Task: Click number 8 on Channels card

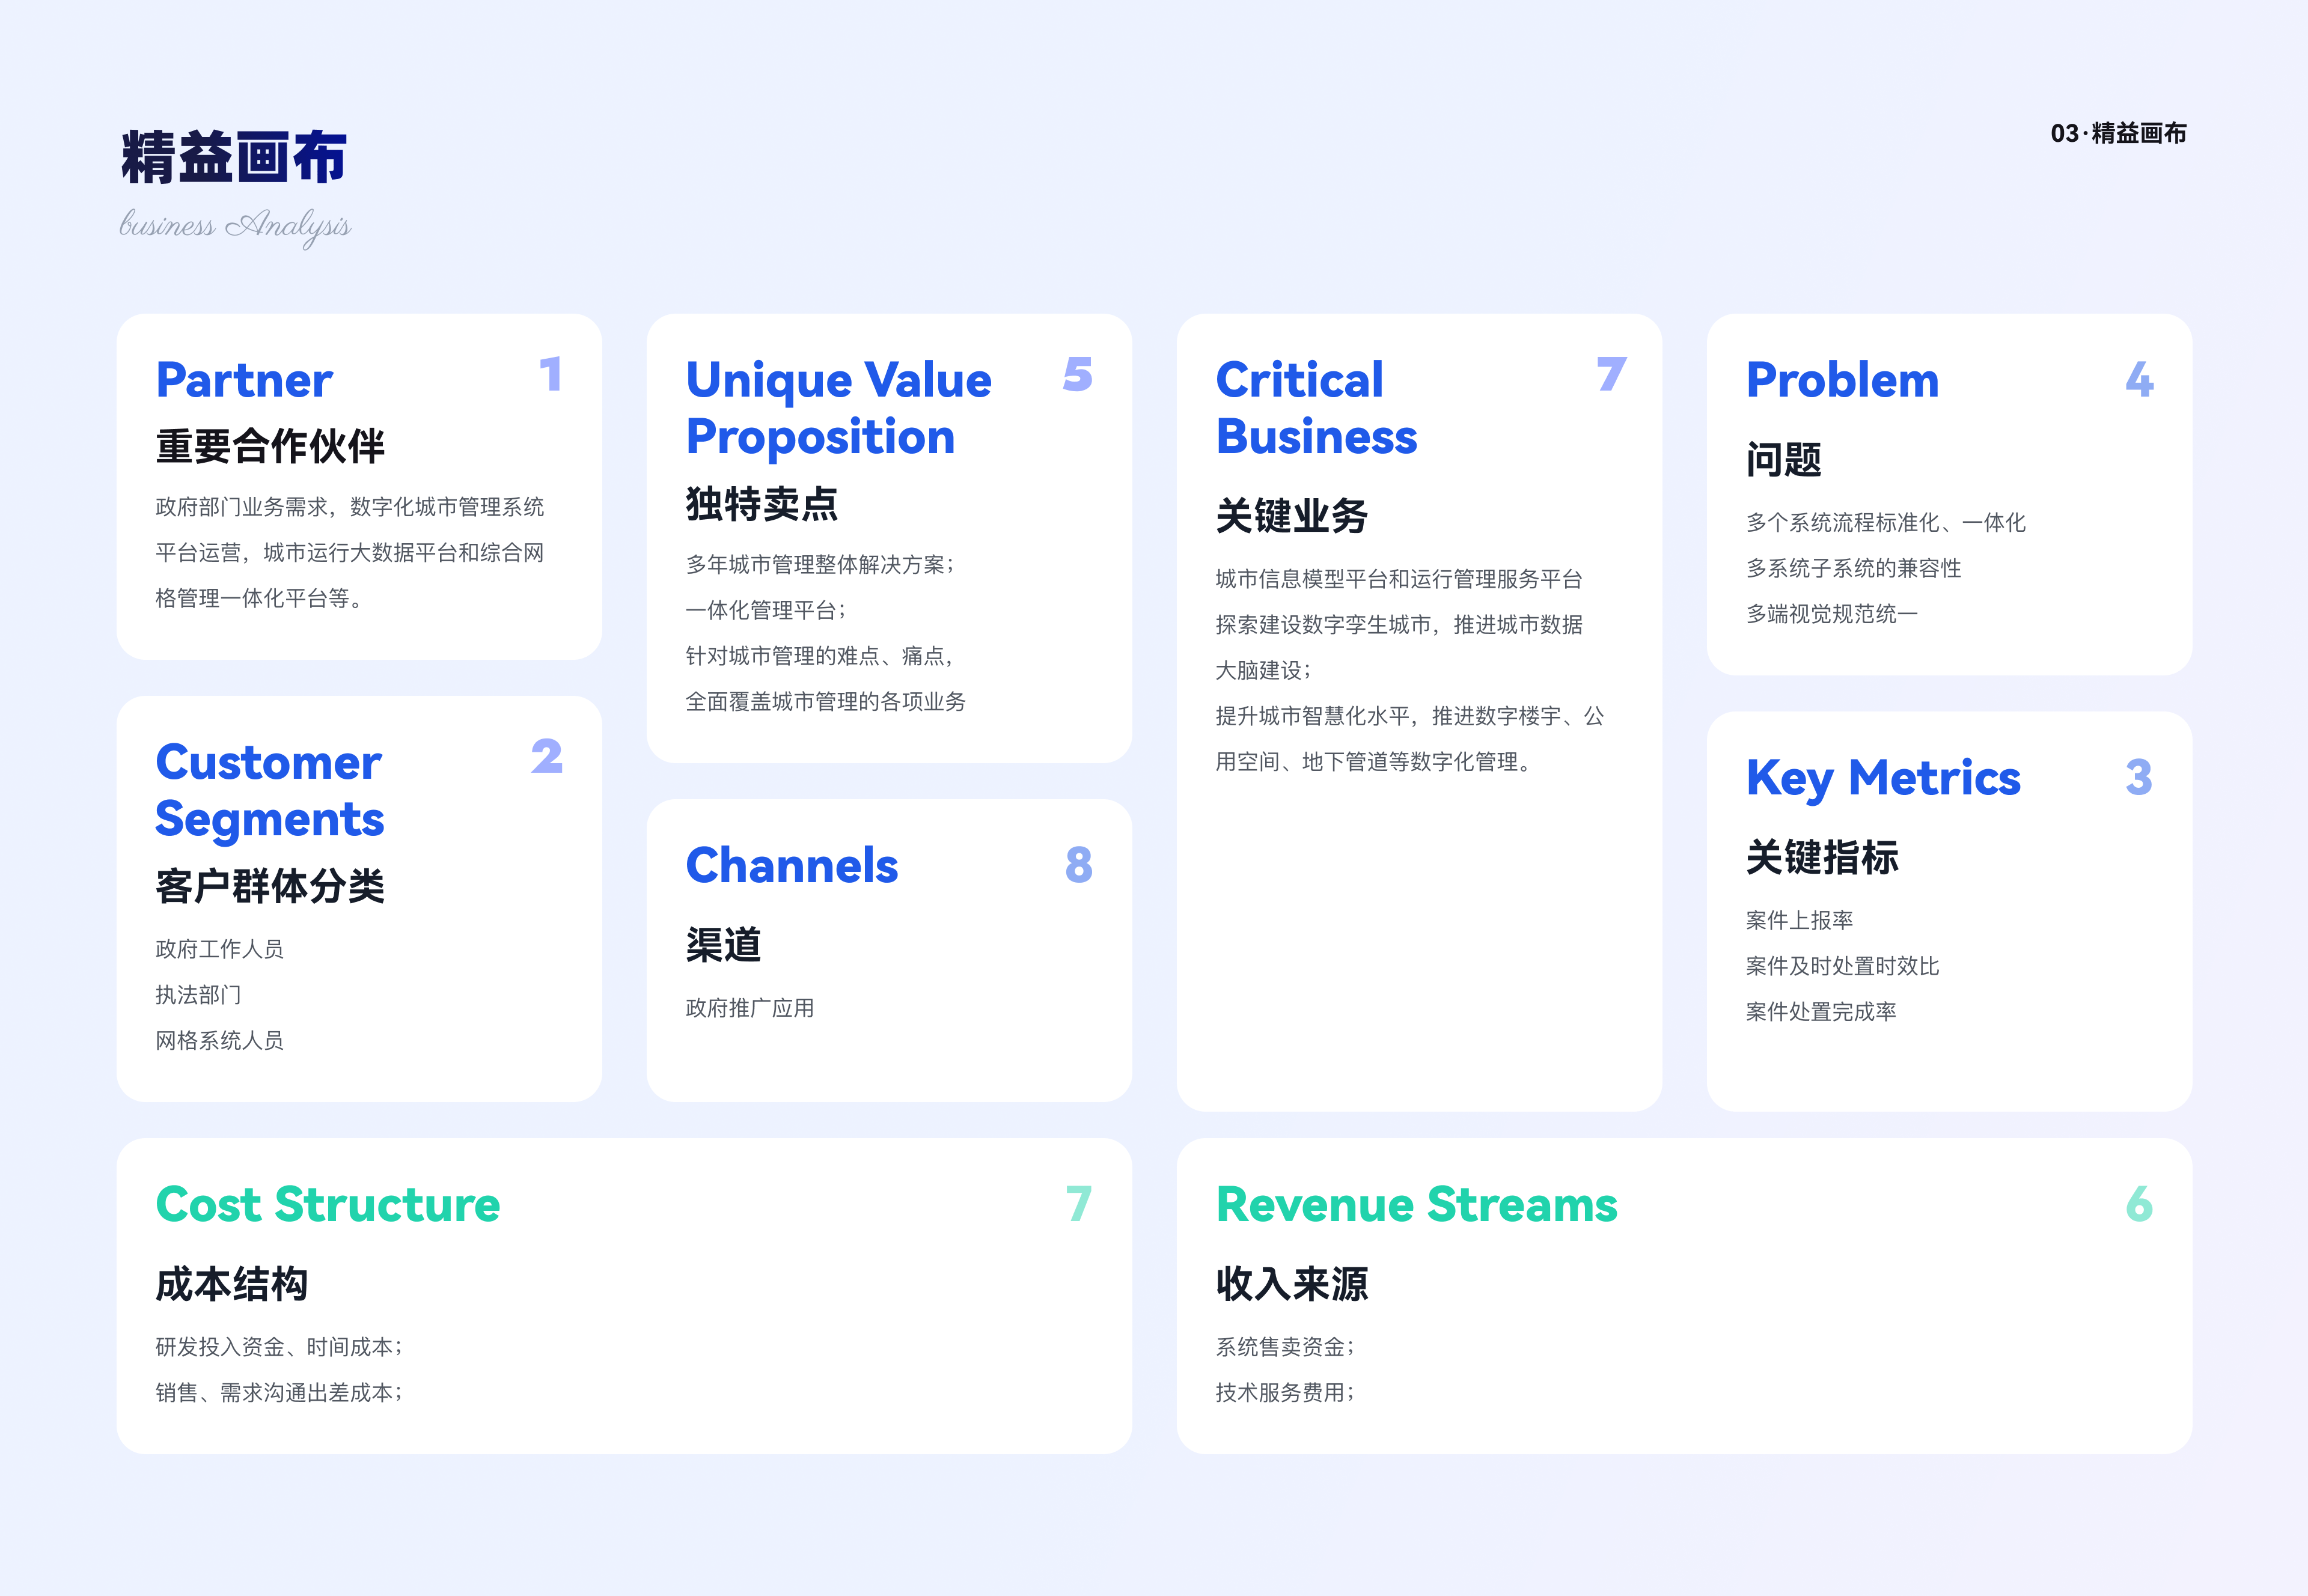Action: pos(1078,865)
